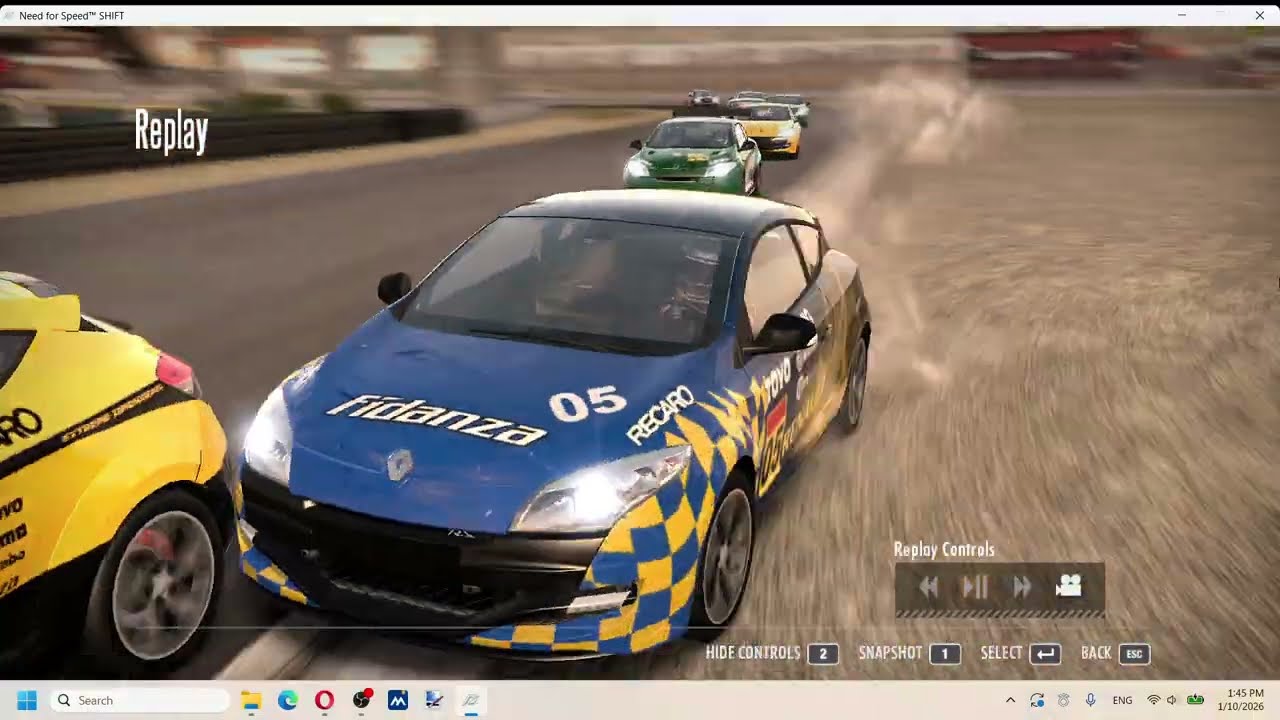Click the Replay Controls heading
Image resolution: width=1280 pixels, height=720 pixels.
pyautogui.click(x=944, y=550)
